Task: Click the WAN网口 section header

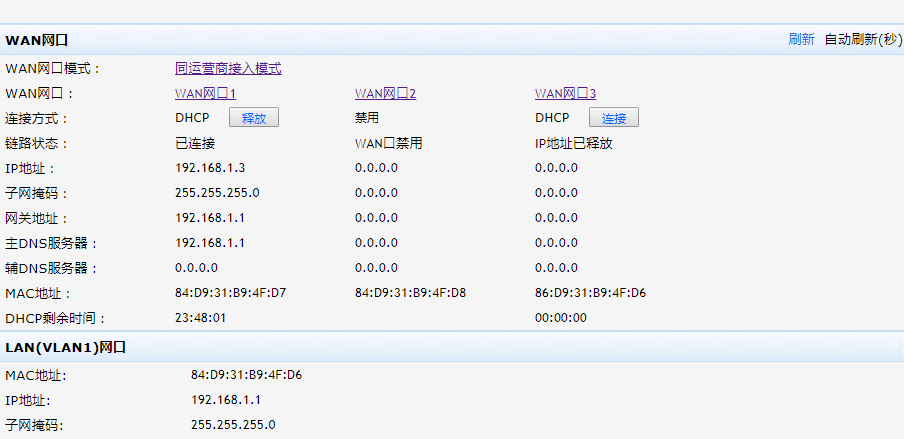Action: point(37,40)
